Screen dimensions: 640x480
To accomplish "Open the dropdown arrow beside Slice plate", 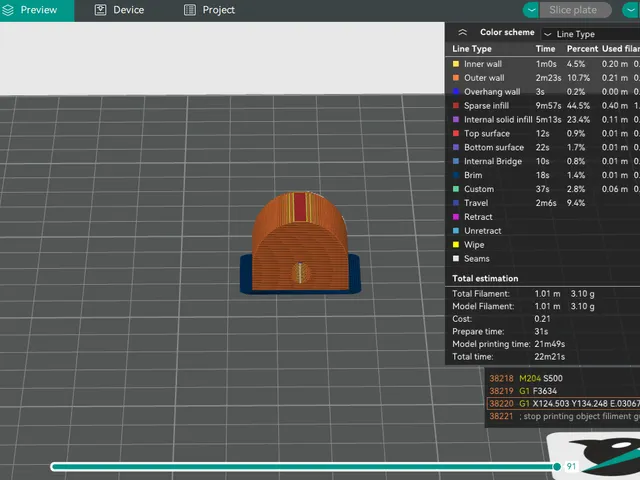I will pyautogui.click(x=531, y=10).
